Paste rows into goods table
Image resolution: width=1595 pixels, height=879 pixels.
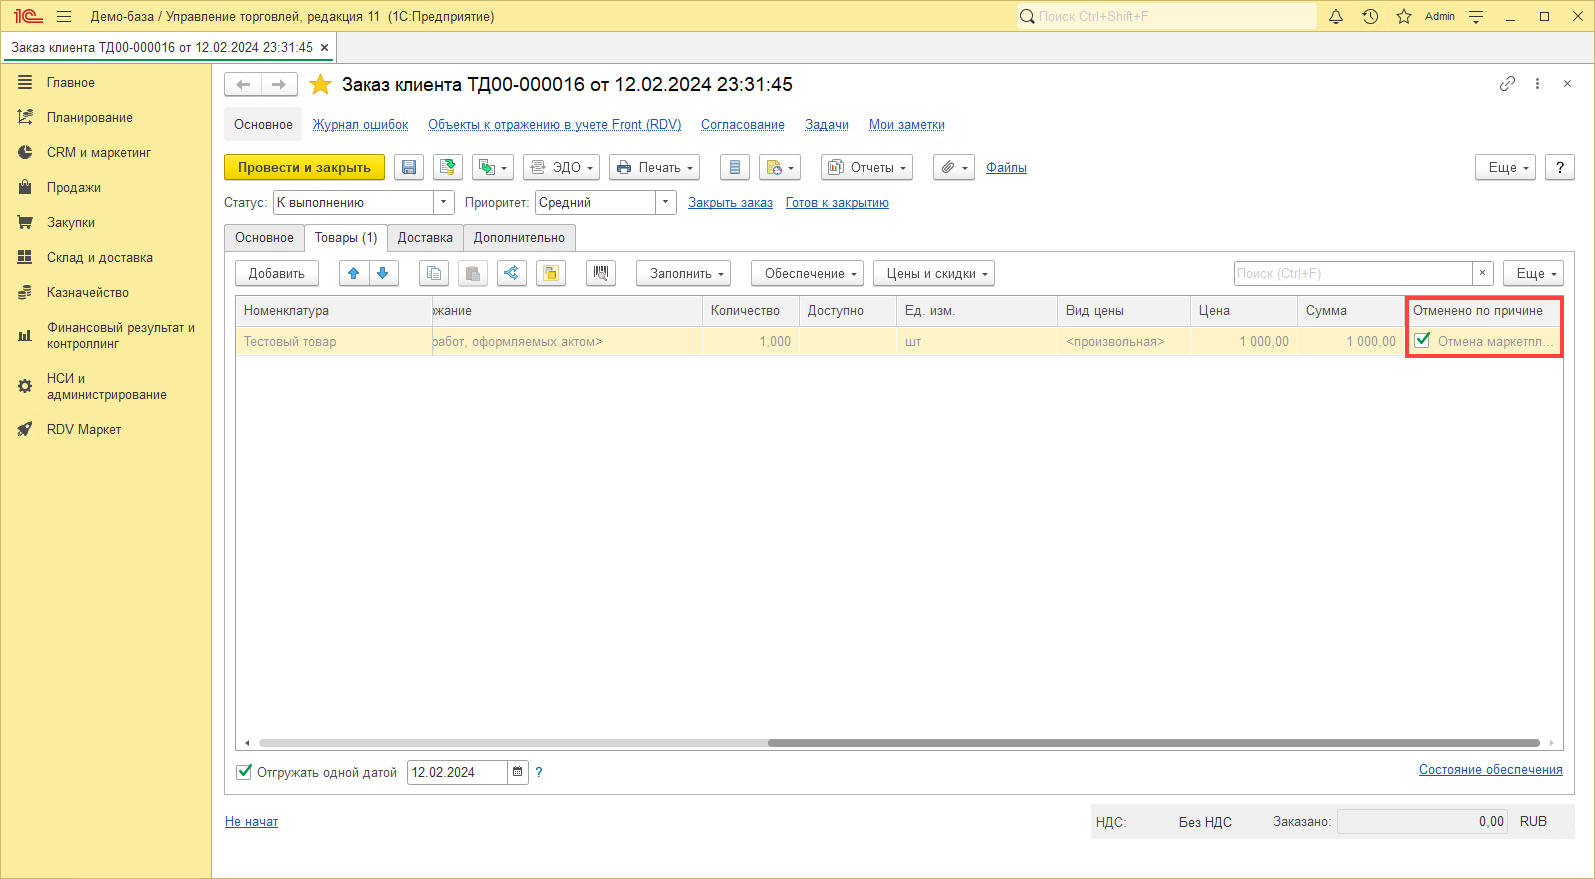point(473,274)
